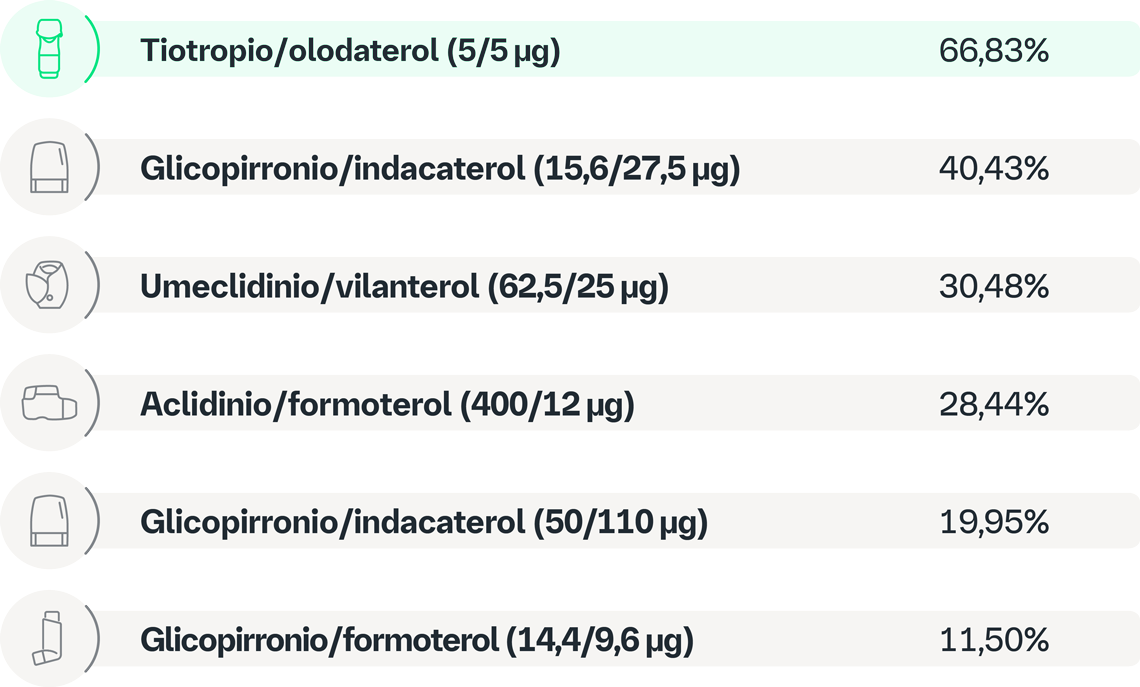This screenshot has width=1140, height=687.
Task: Click the (400/12 µg) dosage text
Action: pos(546,405)
